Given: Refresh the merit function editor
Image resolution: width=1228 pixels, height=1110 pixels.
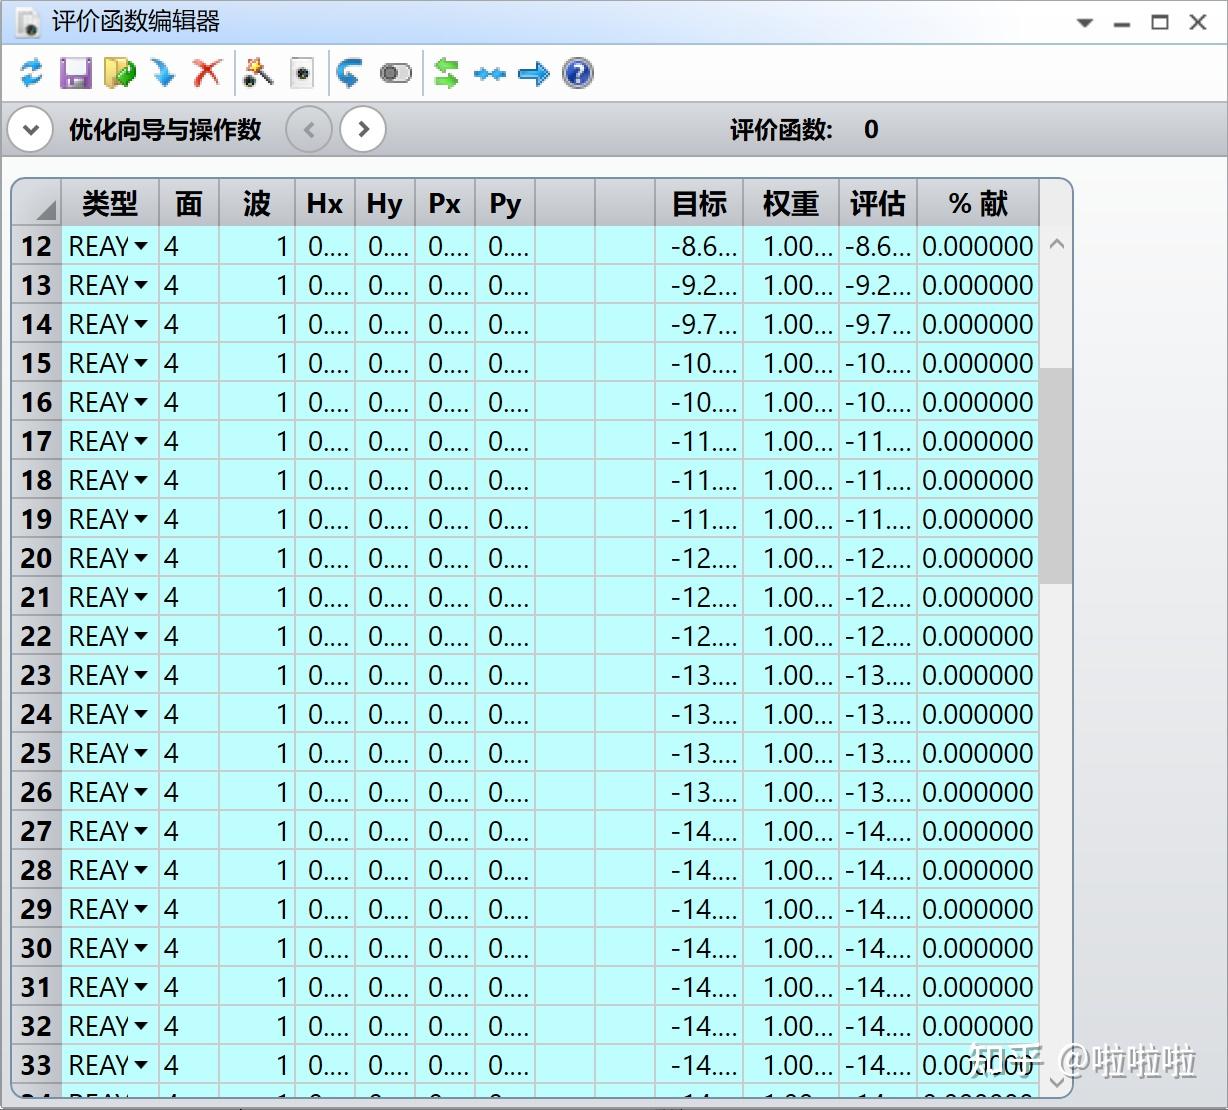Looking at the screenshot, I should (x=30, y=72).
